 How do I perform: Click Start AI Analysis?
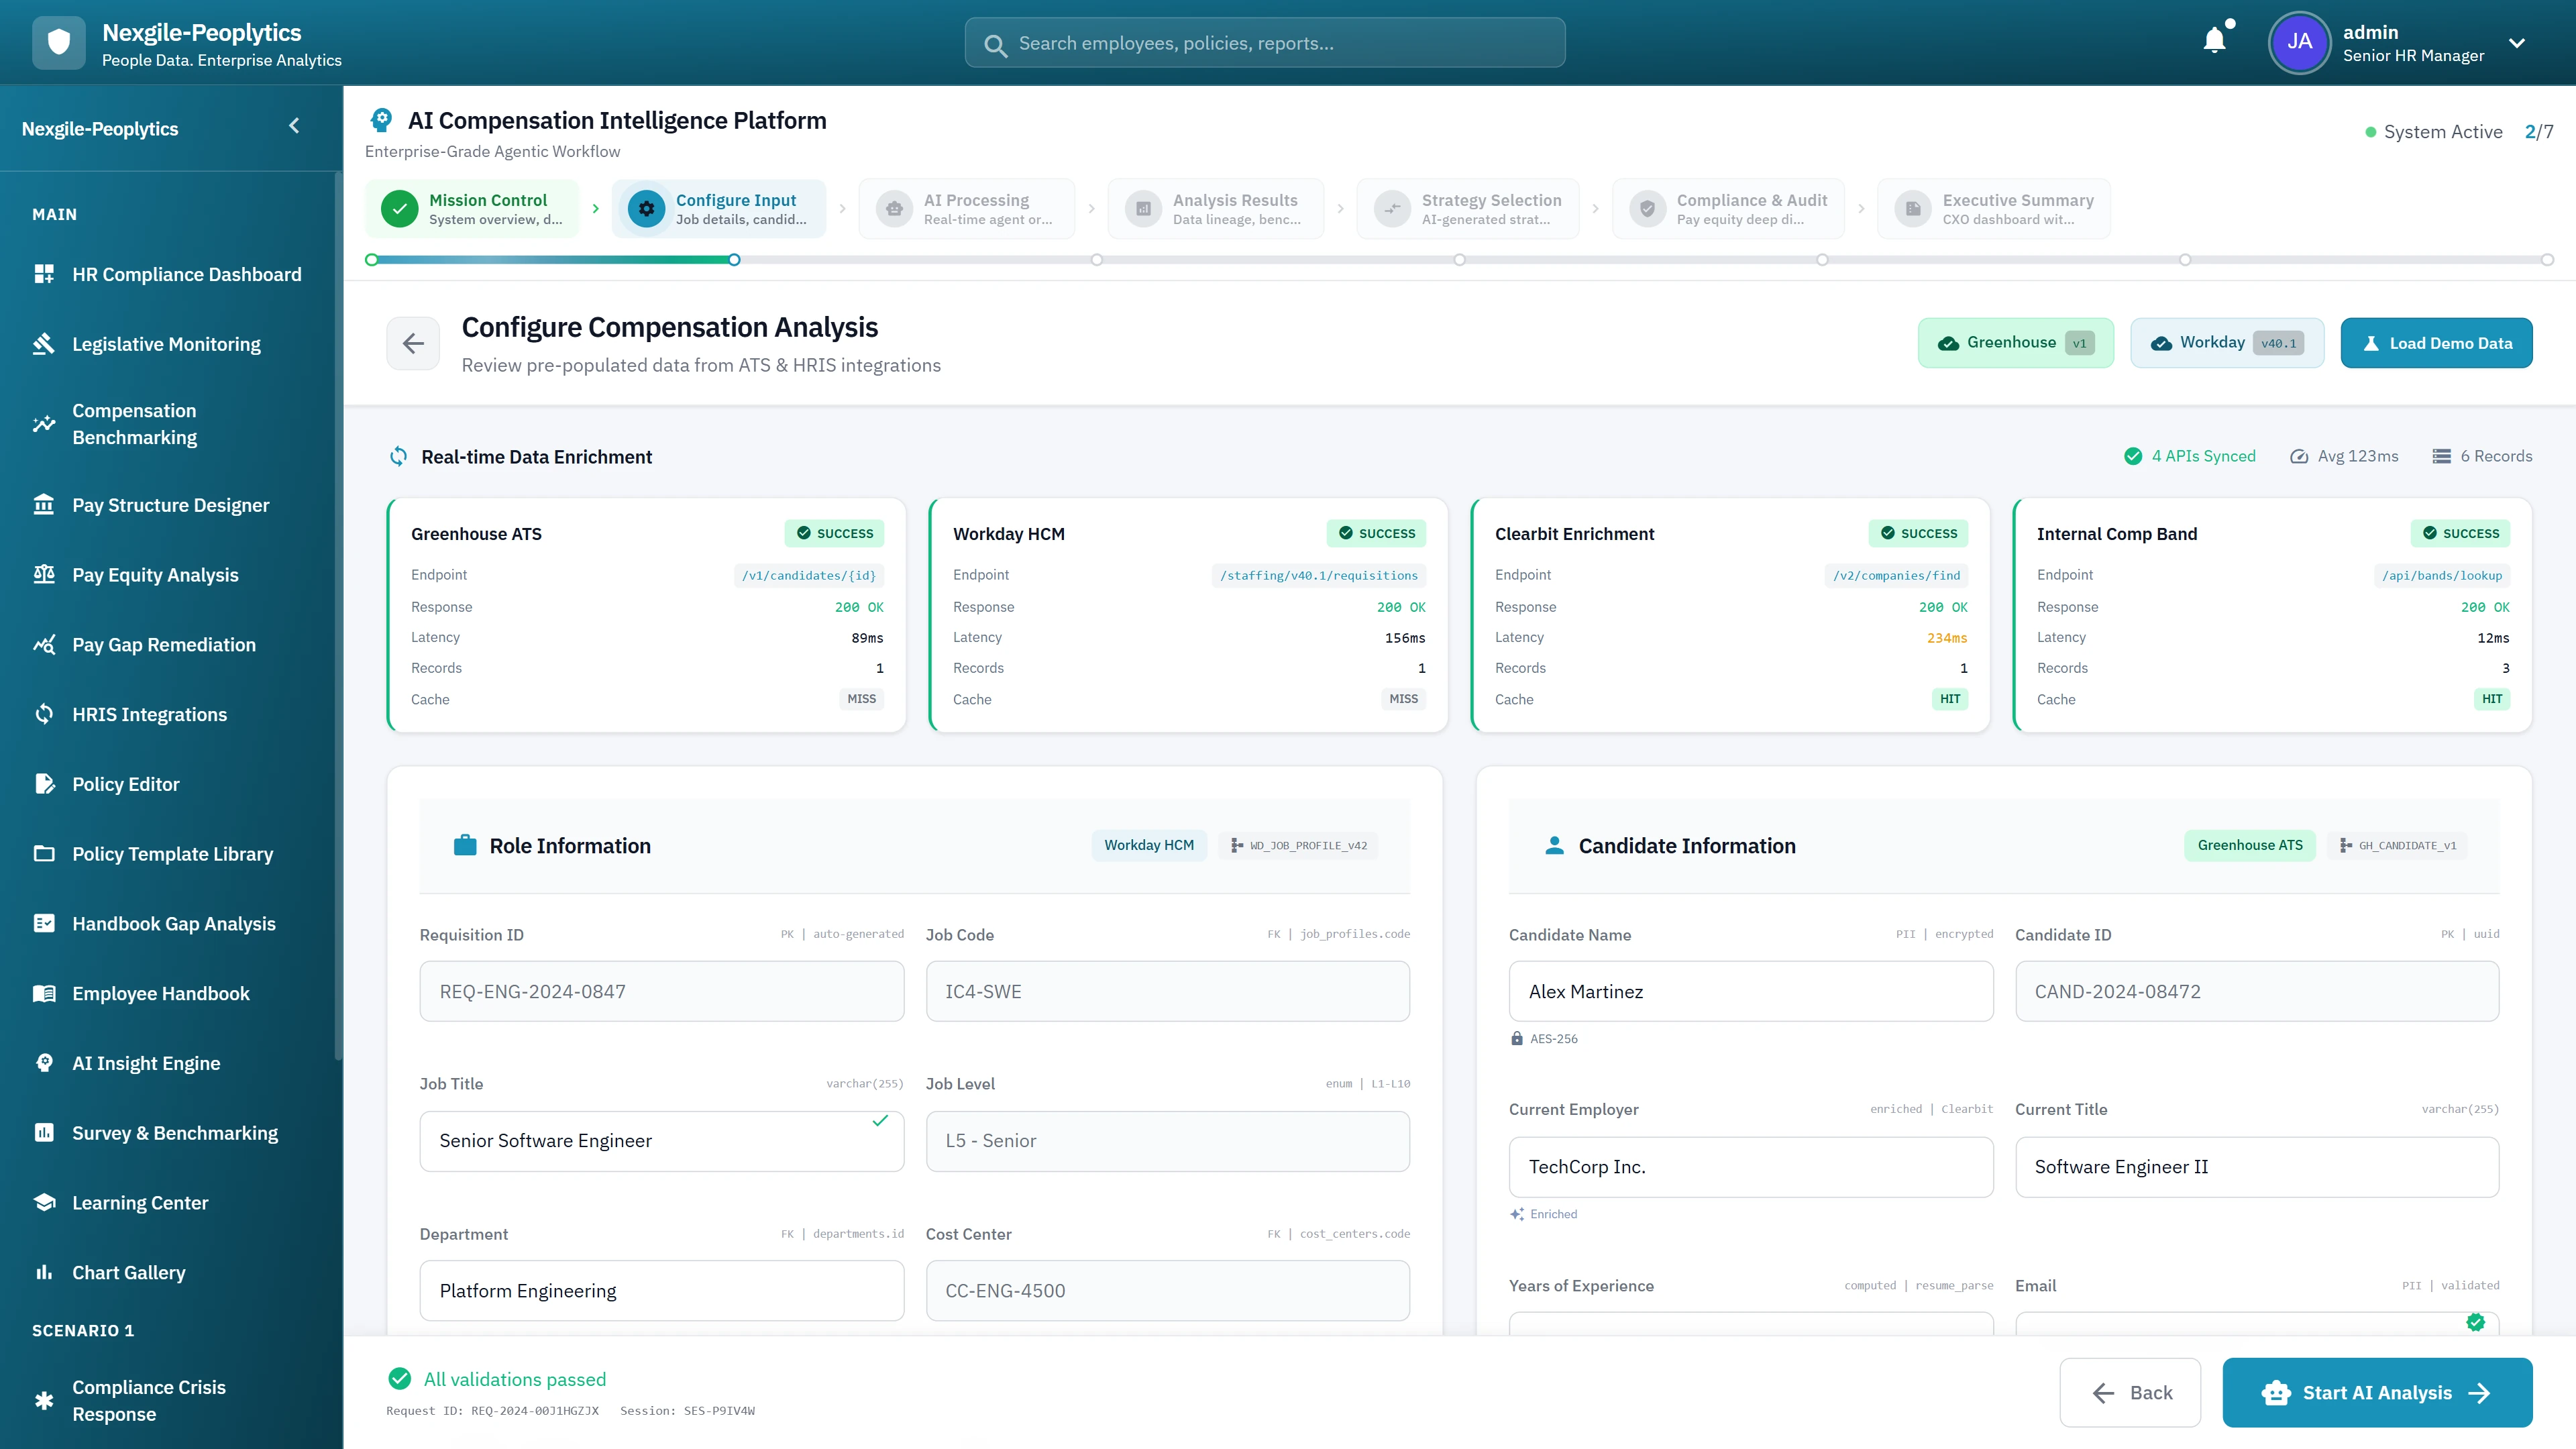(2377, 1392)
